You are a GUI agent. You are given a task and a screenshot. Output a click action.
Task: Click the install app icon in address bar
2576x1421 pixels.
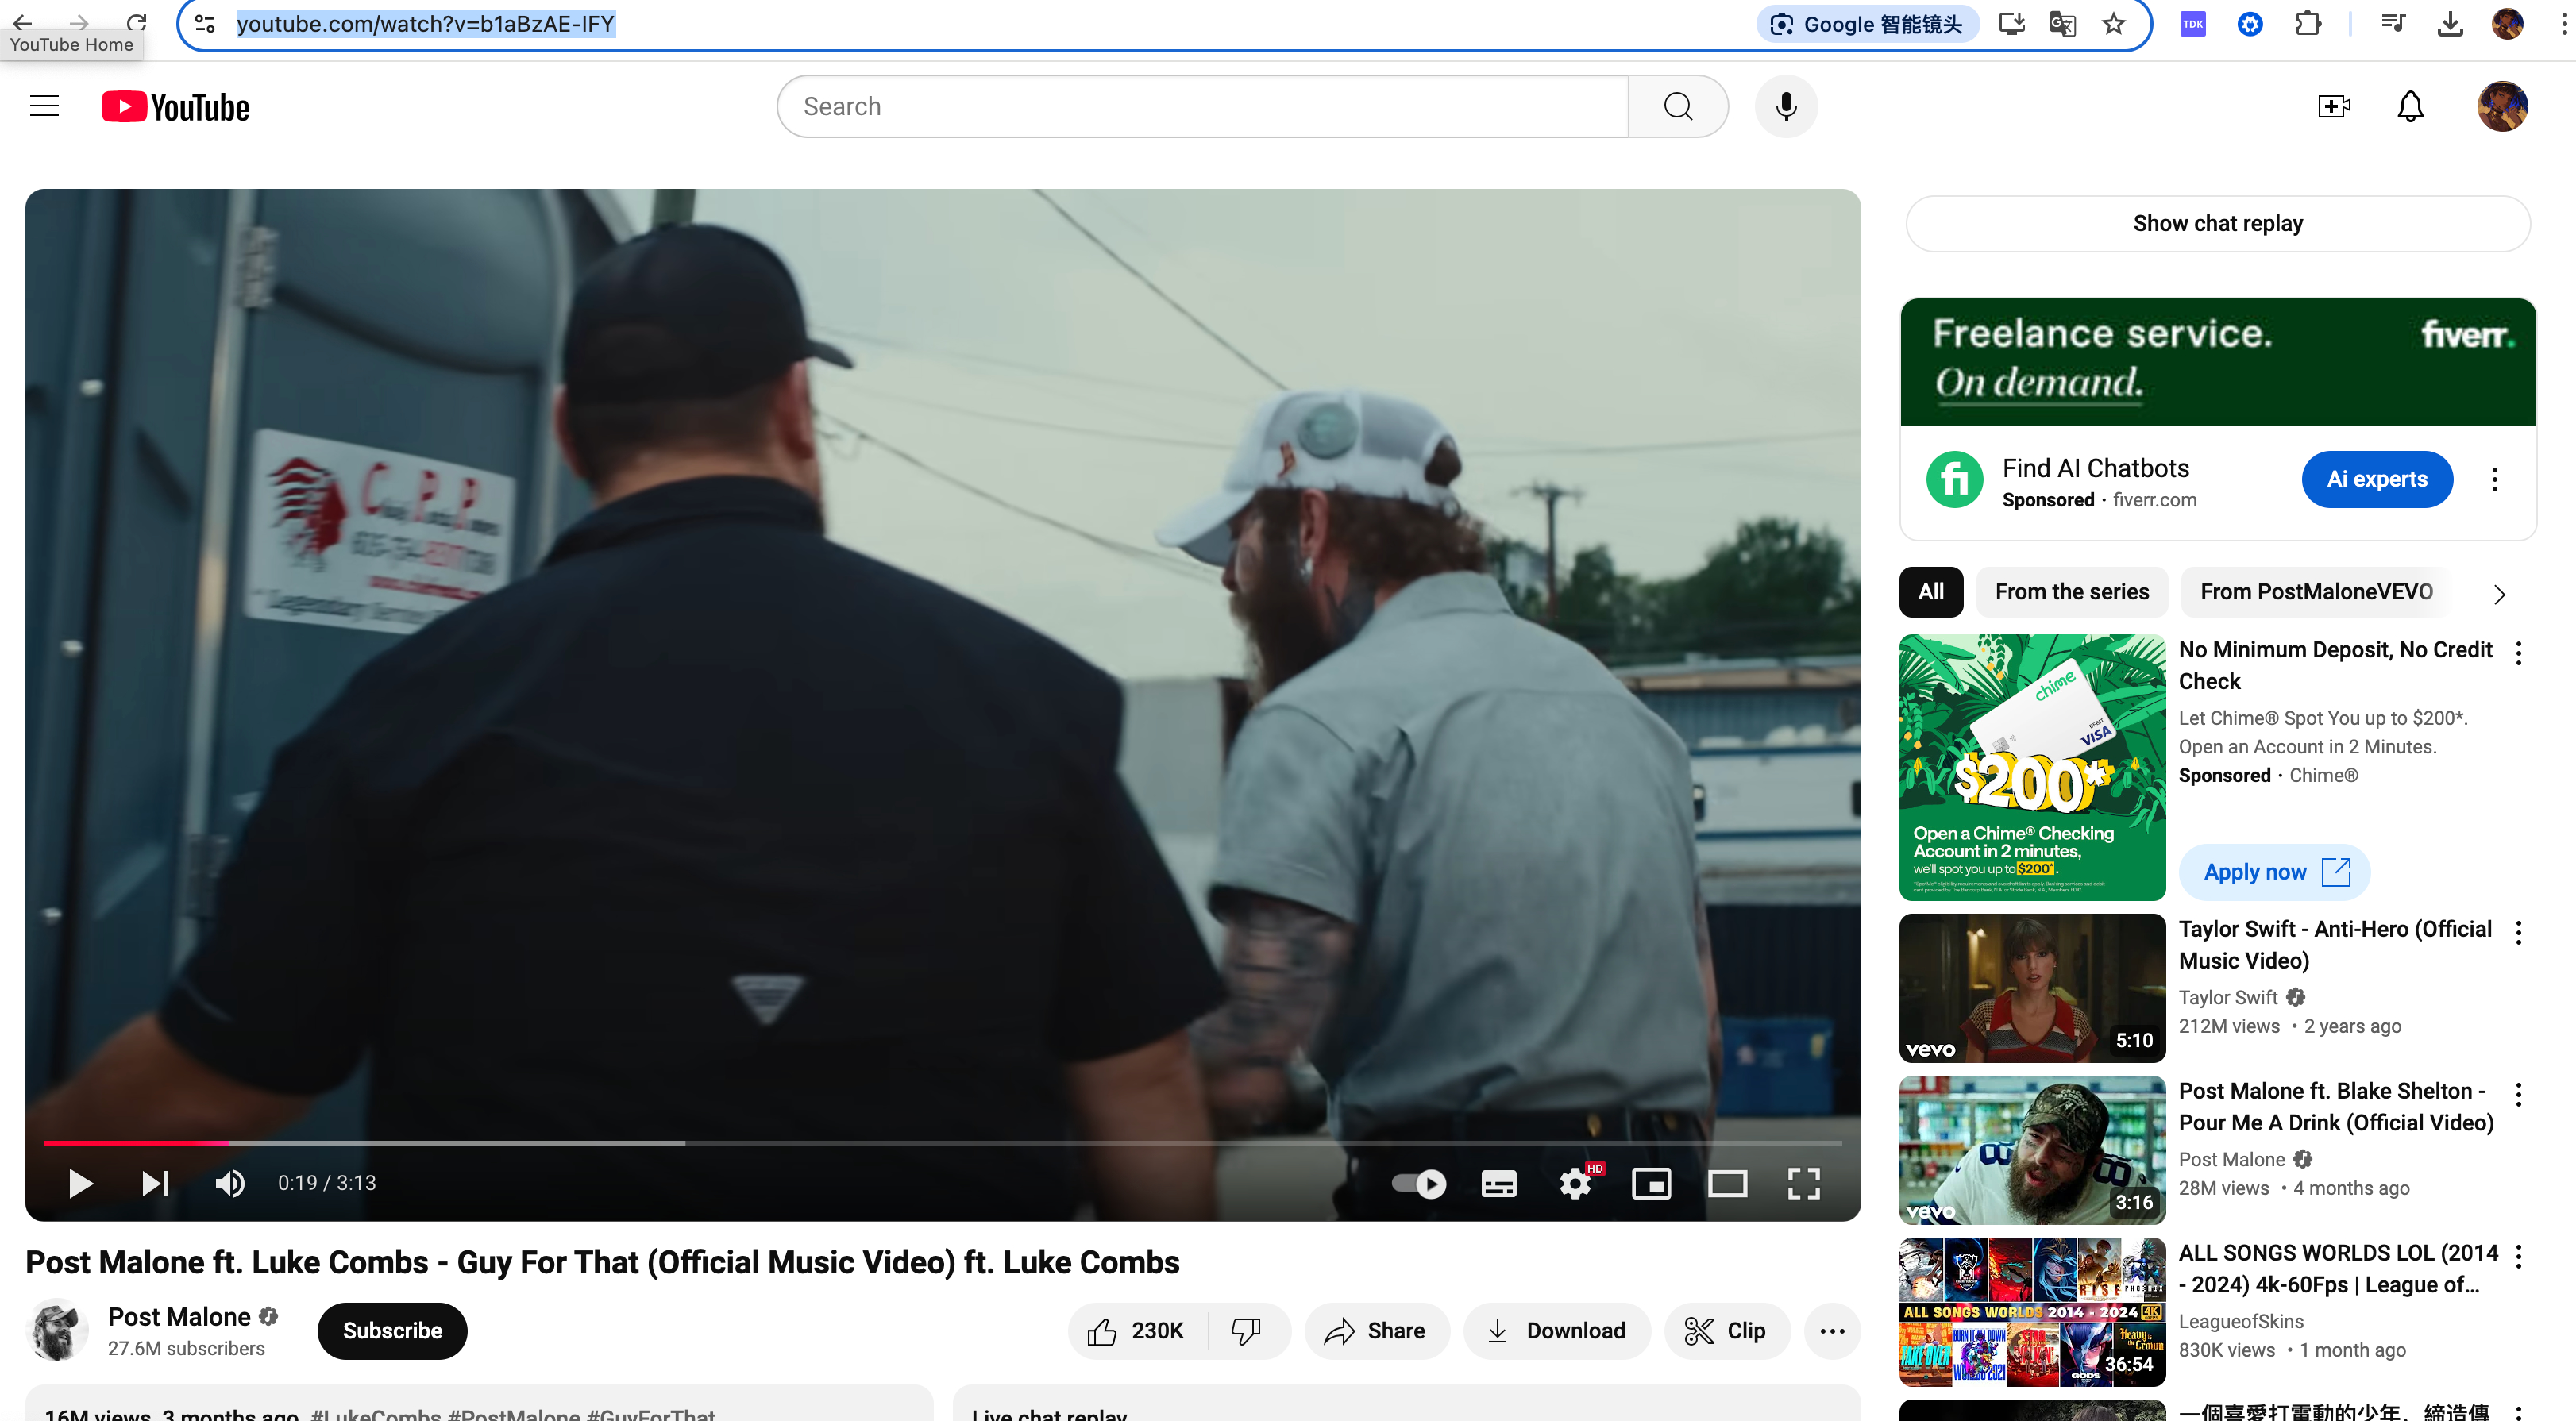(2011, 23)
